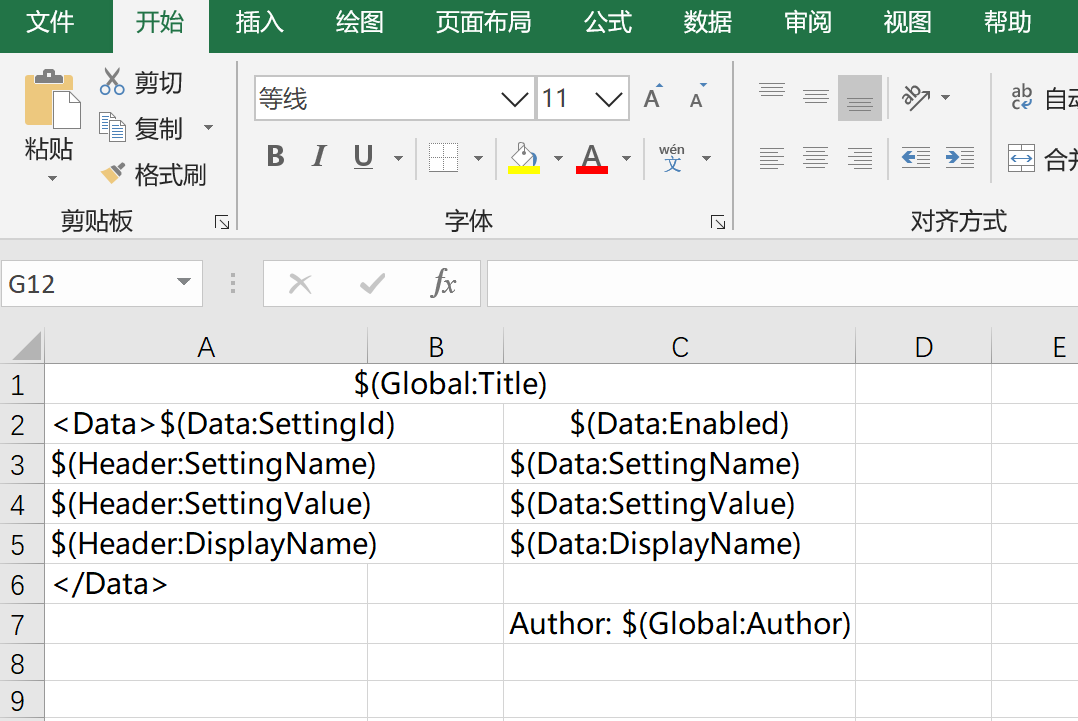The width and height of the screenshot is (1078, 721).
Task: Apply the yellow fill color
Action: point(524,157)
